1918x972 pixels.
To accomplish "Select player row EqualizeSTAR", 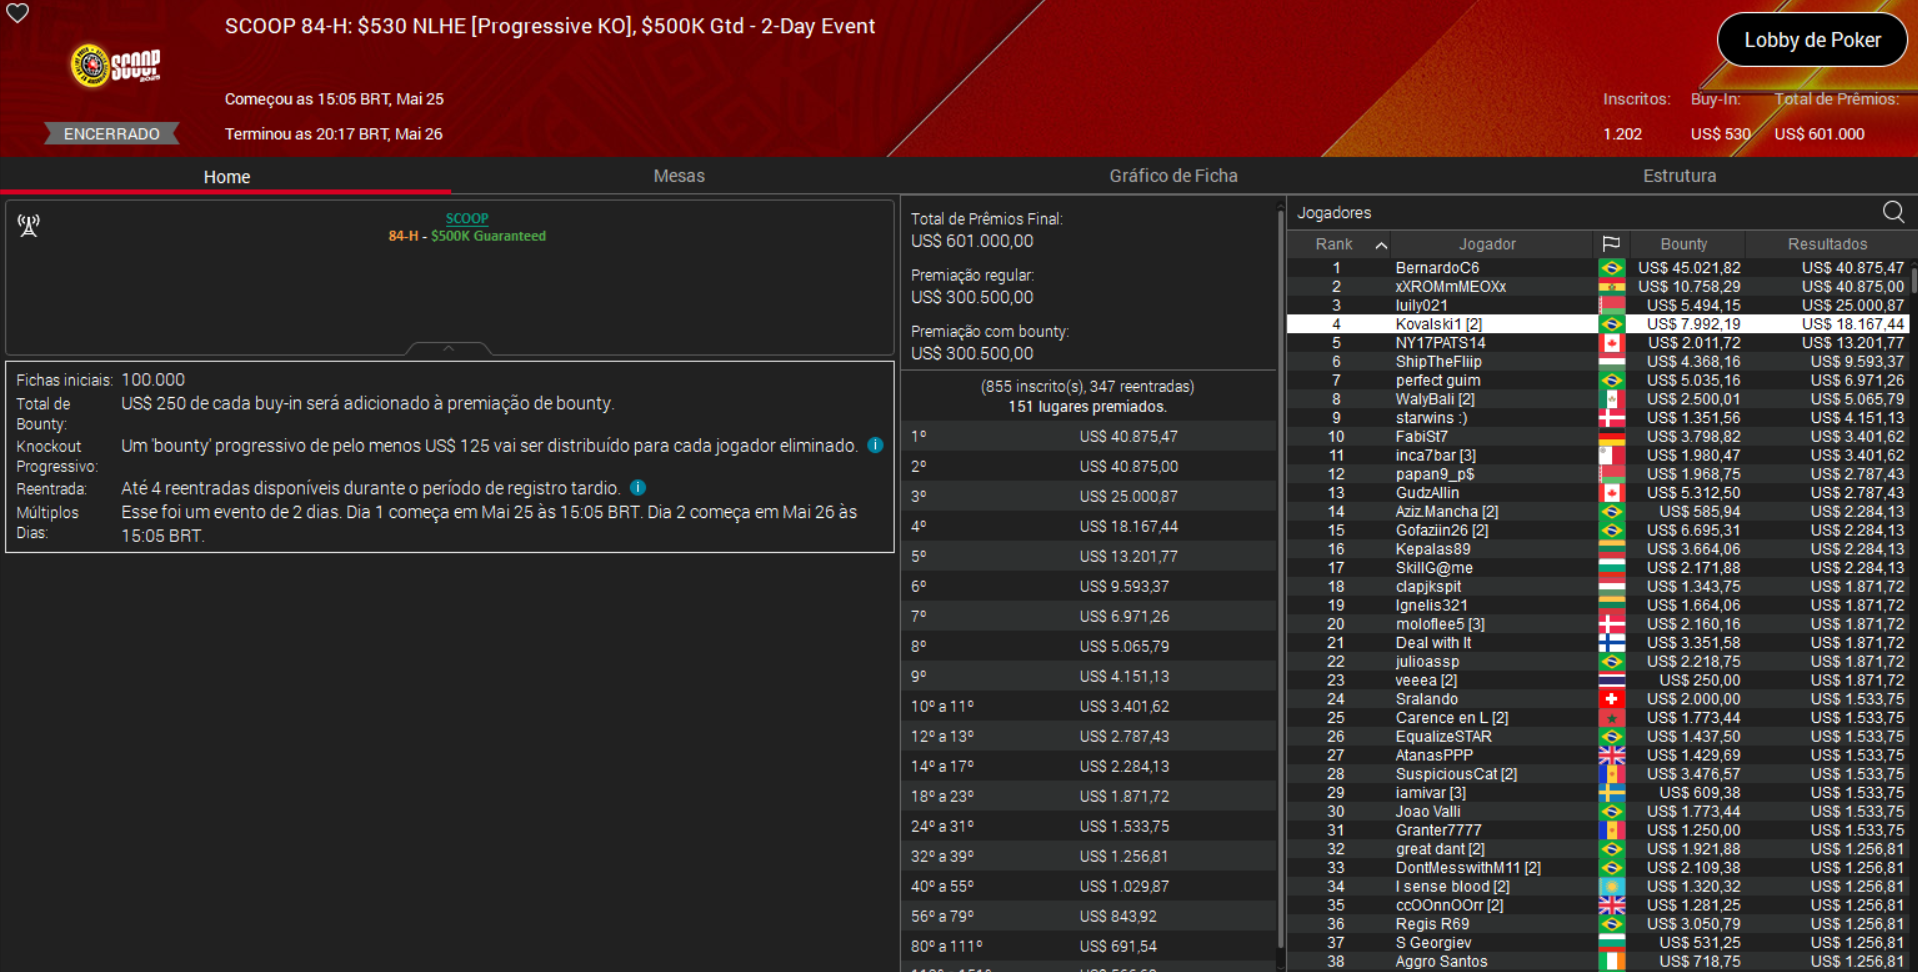I will tap(1598, 737).
